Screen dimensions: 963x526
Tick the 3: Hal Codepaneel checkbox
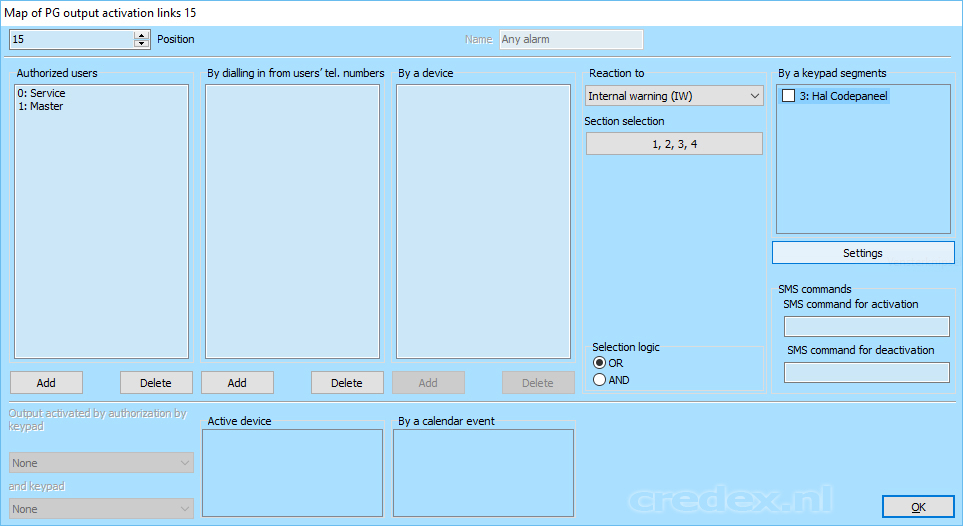[789, 96]
